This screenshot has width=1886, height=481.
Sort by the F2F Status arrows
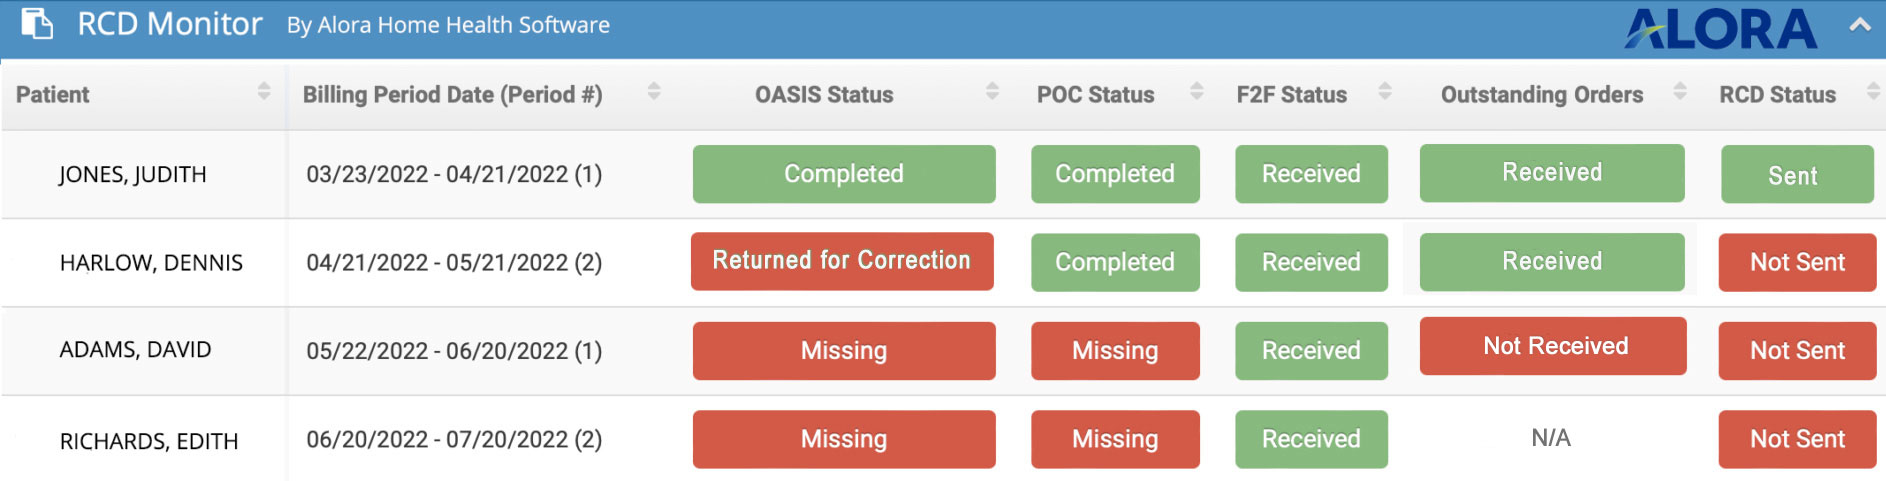pyautogui.click(x=1385, y=91)
